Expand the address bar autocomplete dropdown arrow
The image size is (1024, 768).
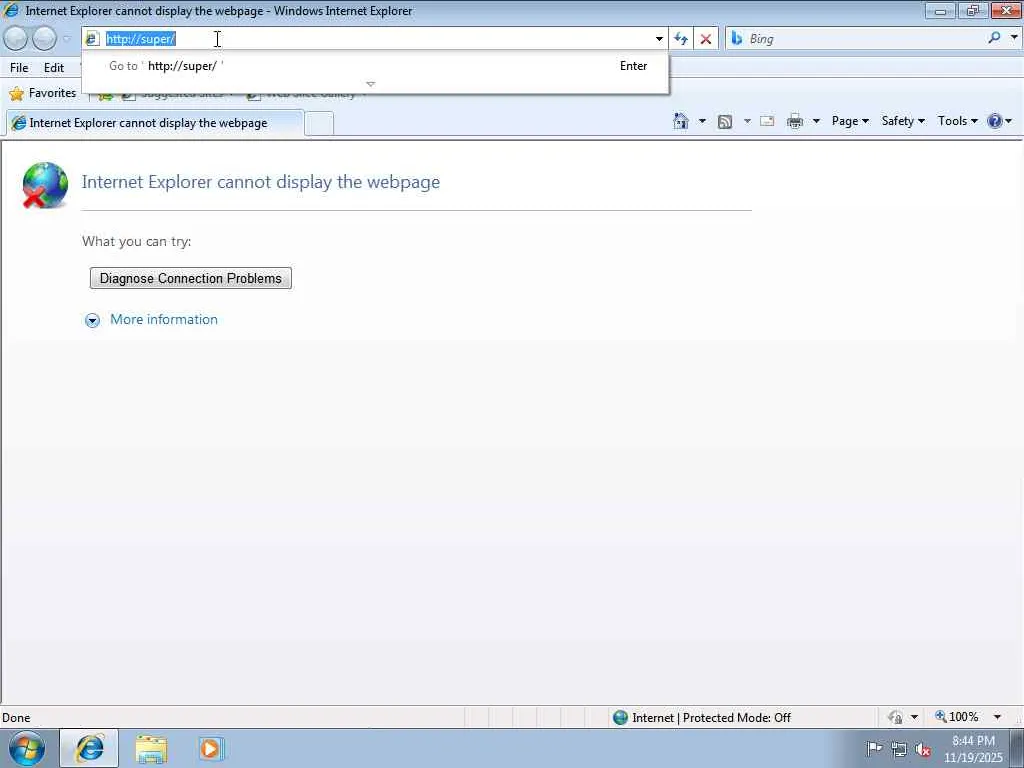(x=659, y=39)
